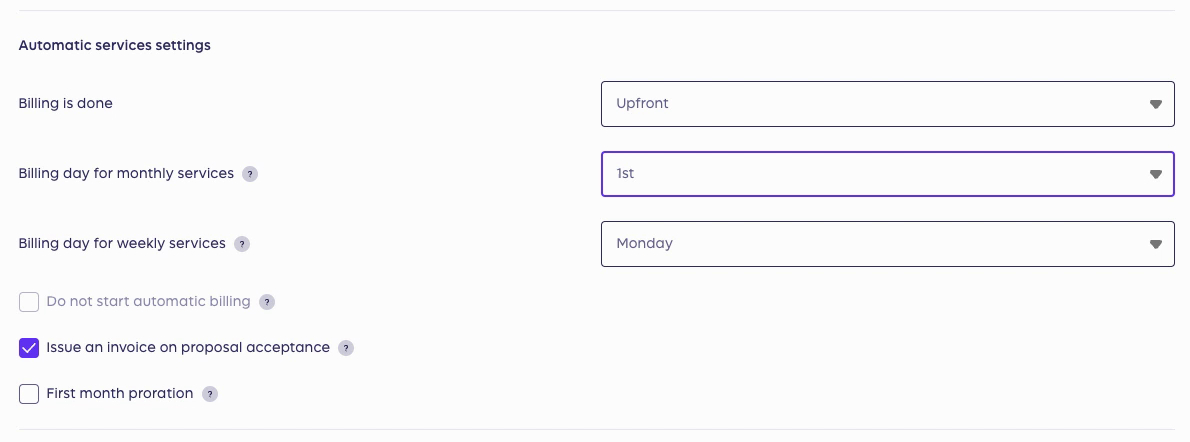The height and width of the screenshot is (442, 1190).
Task: Show help for invoice on proposal acceptance
Action: tap(345, 348)
